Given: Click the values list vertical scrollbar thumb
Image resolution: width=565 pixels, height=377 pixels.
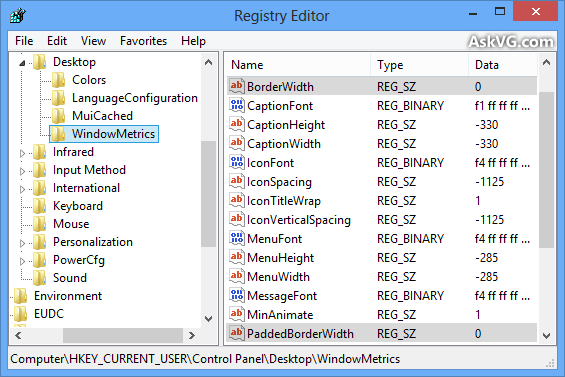Looking at the screenshot, I should (x=546, y=170).
